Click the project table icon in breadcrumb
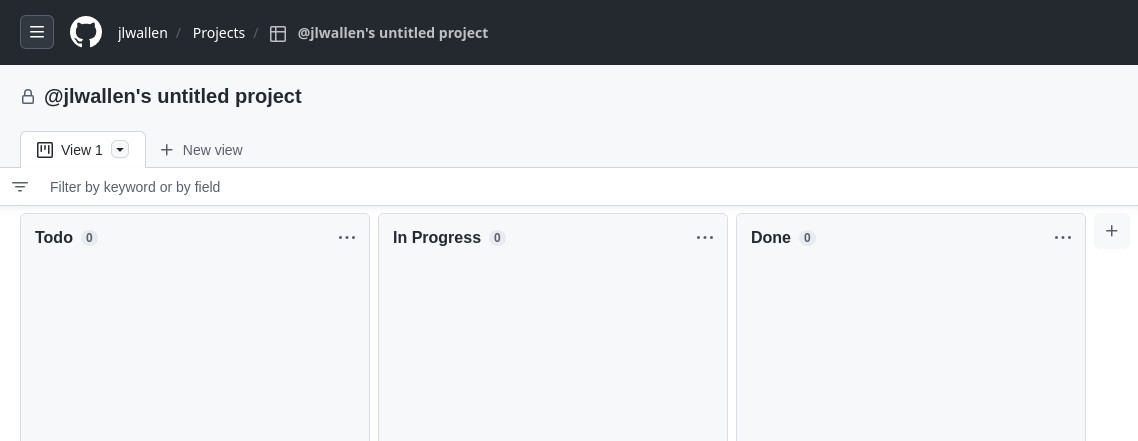 tap(278, 33)
